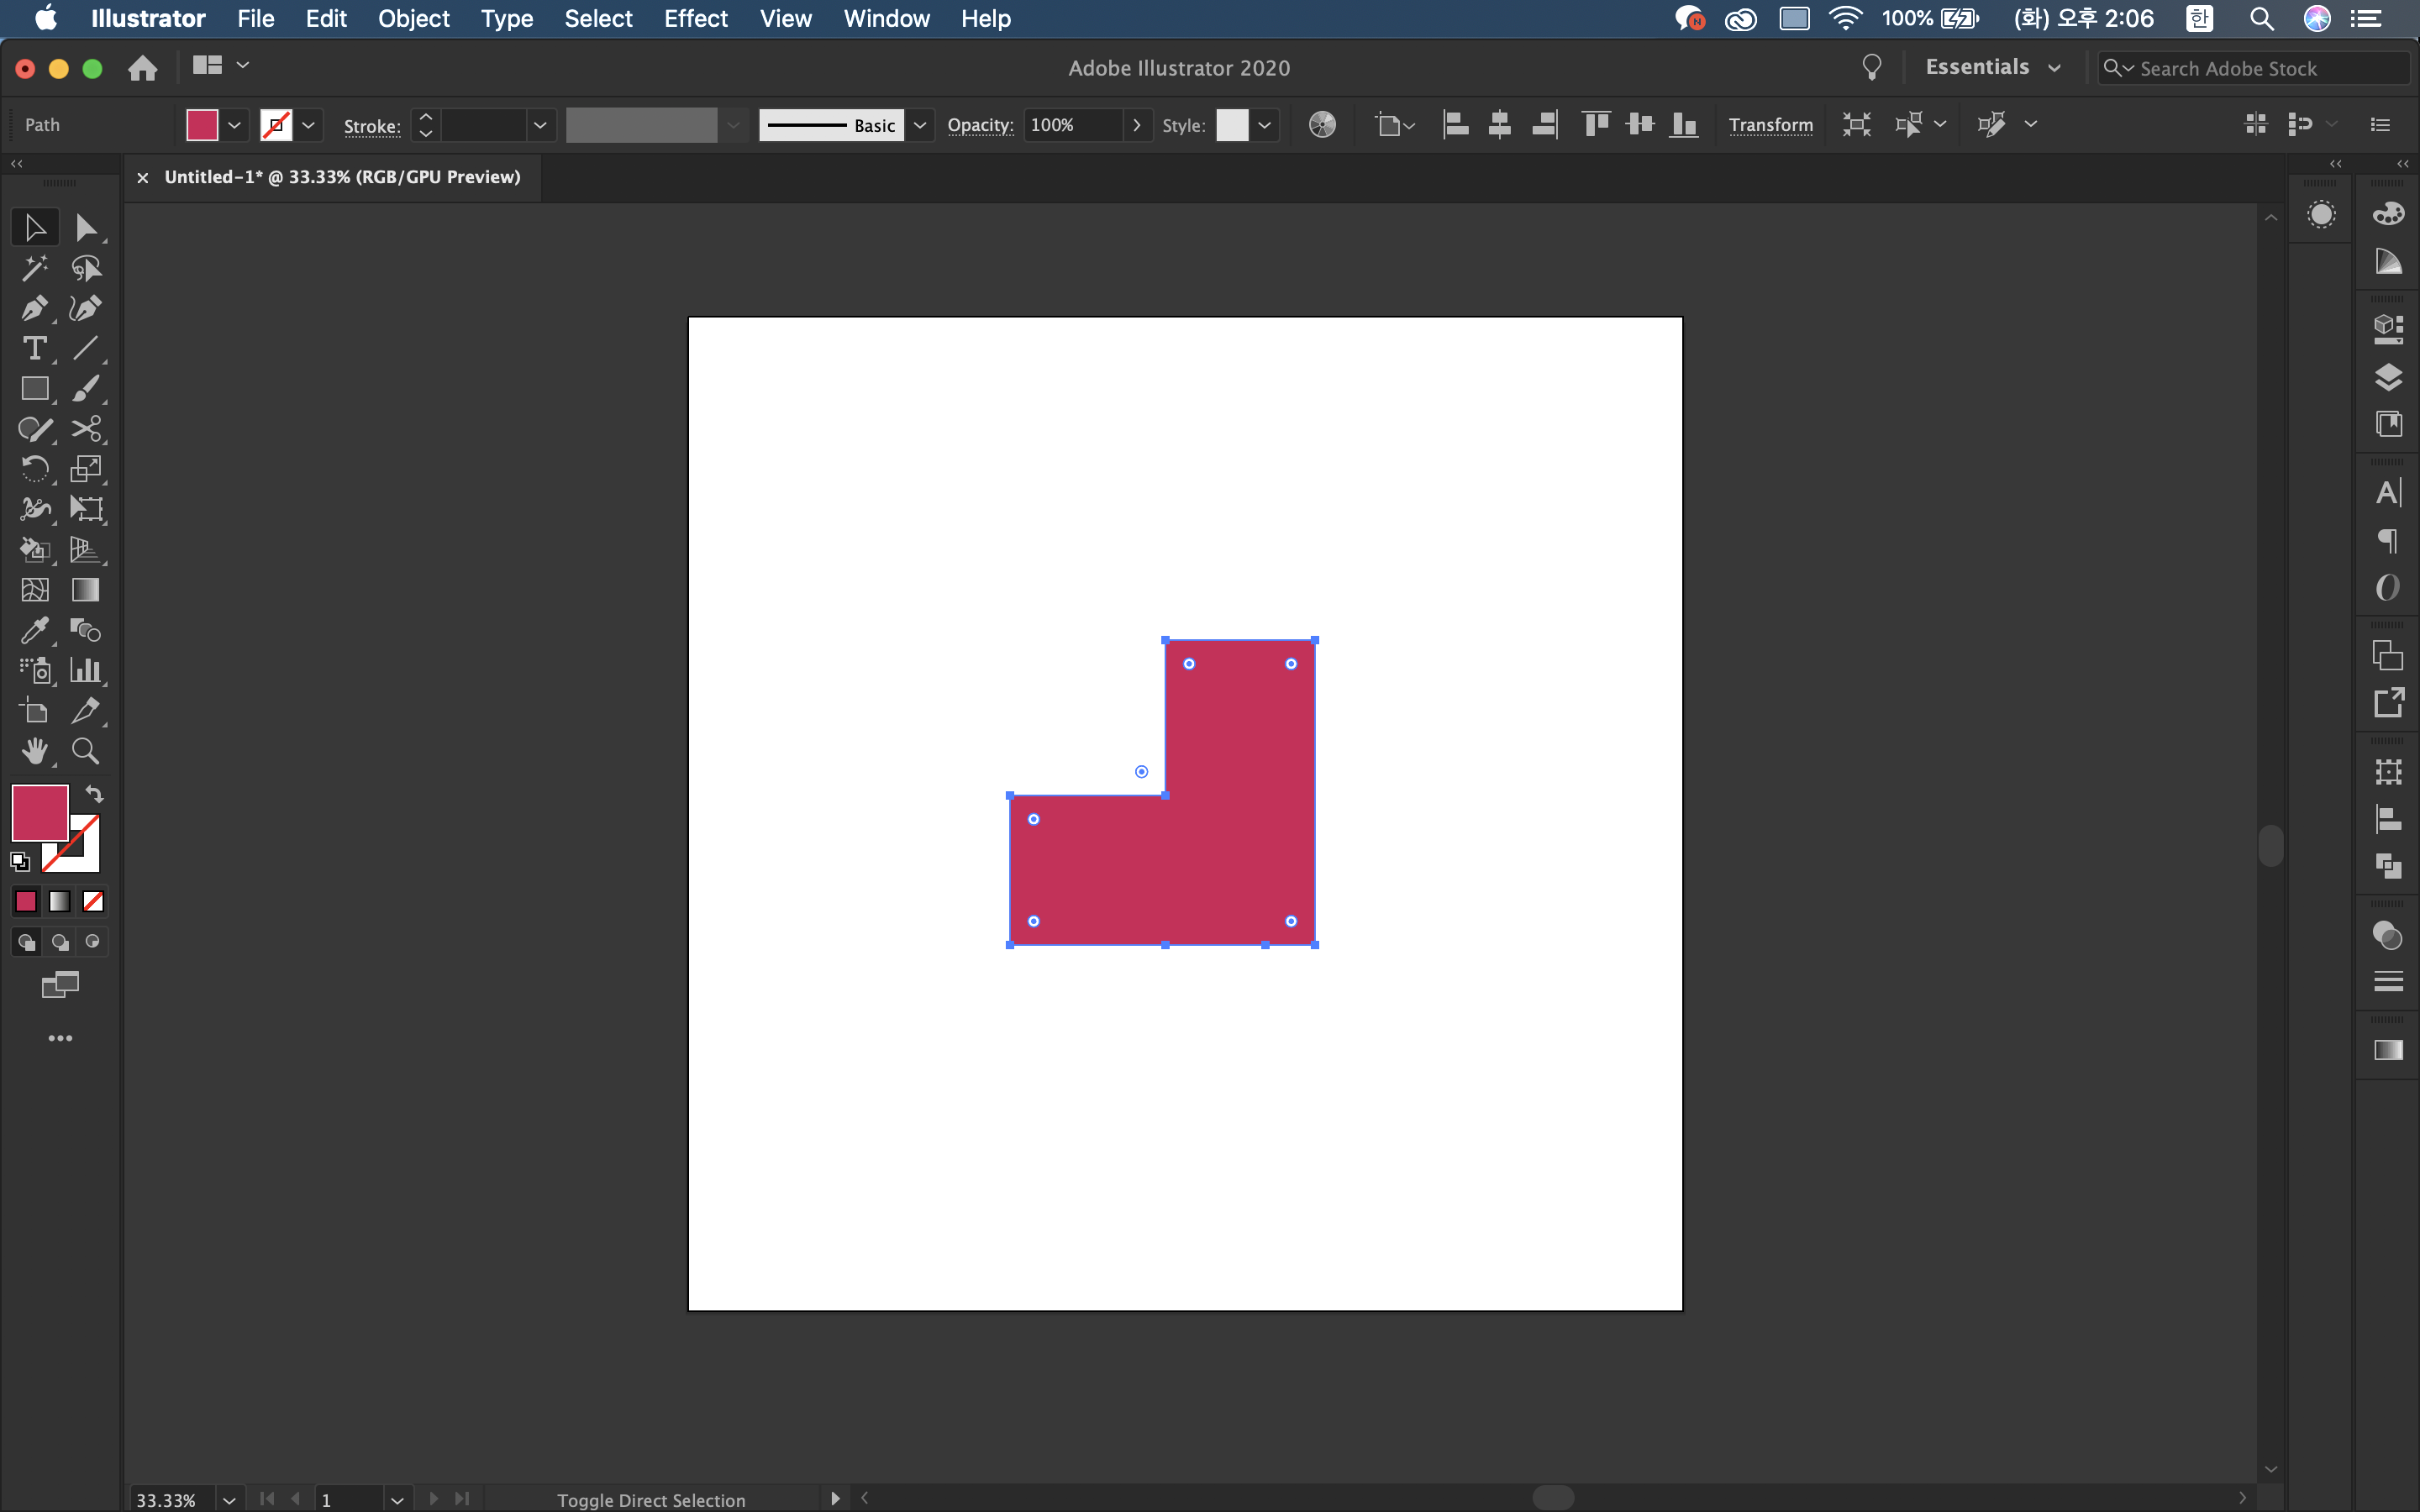Select the Scissors tool
Screen dimensions: 2420x1512
[86, 429]
